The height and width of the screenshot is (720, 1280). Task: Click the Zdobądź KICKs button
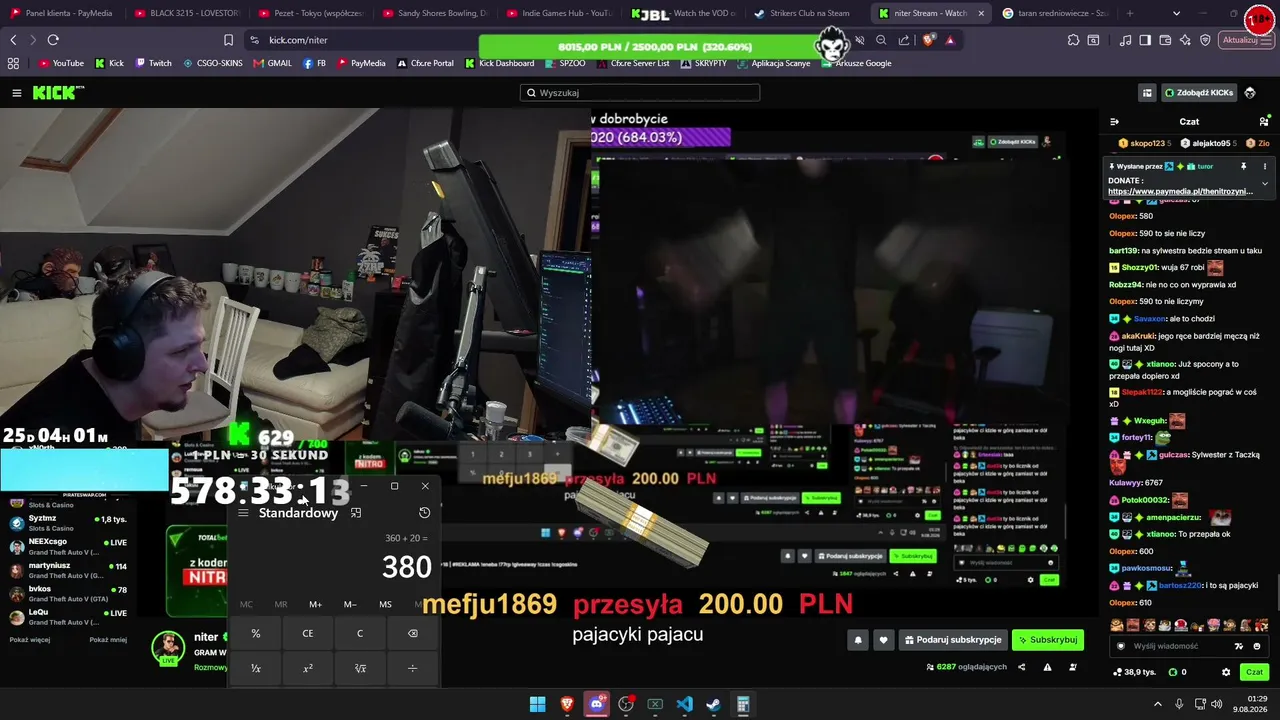(1199, 93)
